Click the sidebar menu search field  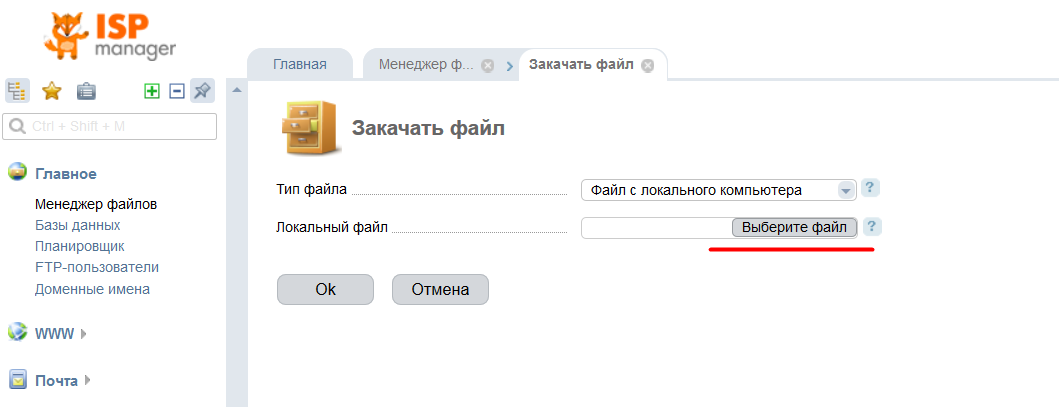click(109, 126)
